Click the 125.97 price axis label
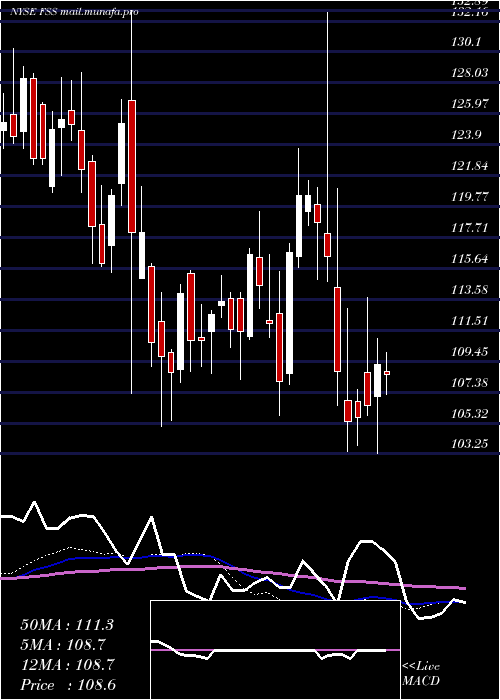The image size is (500, 700). tap(471, 104)
